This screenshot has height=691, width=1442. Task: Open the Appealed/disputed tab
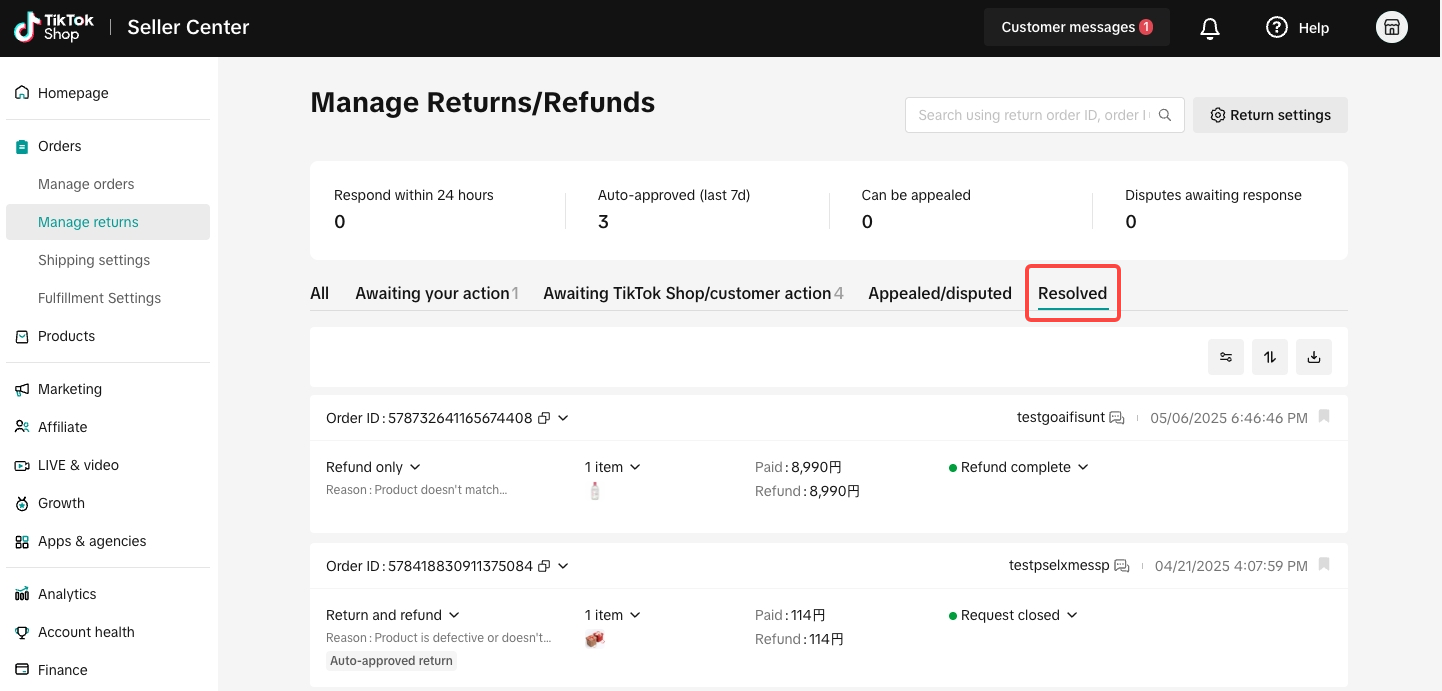pyautogui.click(x=940, y=293)
